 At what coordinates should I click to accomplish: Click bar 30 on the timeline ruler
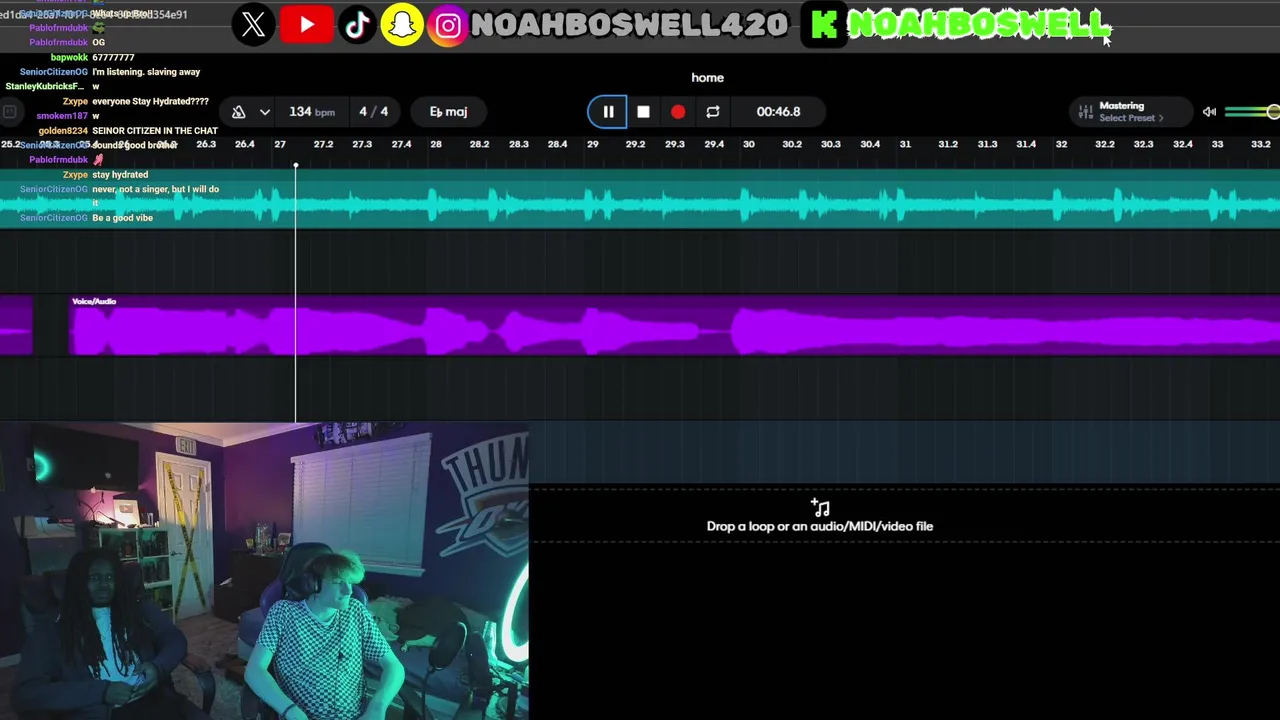coord(748,144)
